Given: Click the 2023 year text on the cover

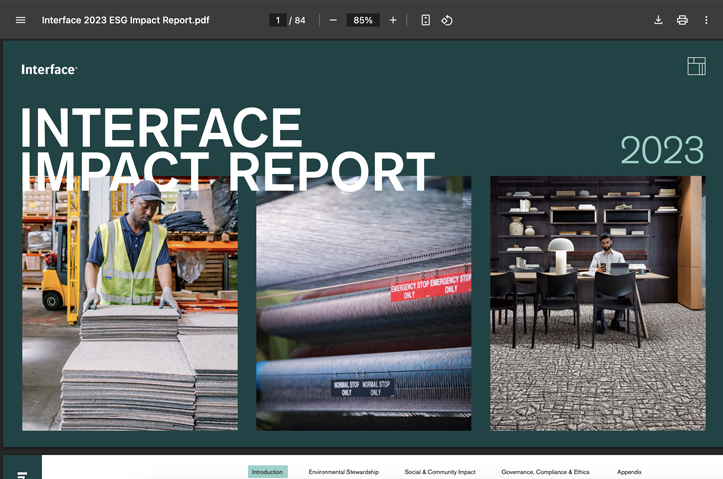Looking at the screenshot, I should coord(662,150).
